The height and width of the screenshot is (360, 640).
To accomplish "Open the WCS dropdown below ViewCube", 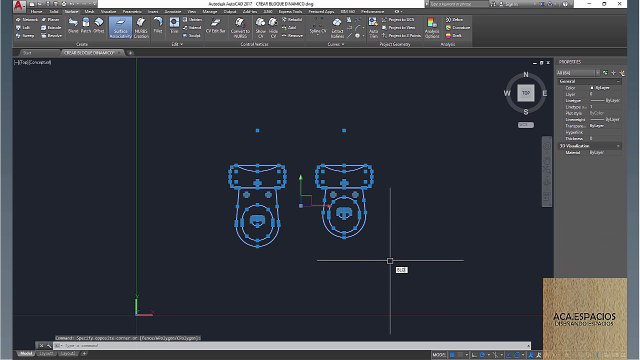I will tap(526, 125).
